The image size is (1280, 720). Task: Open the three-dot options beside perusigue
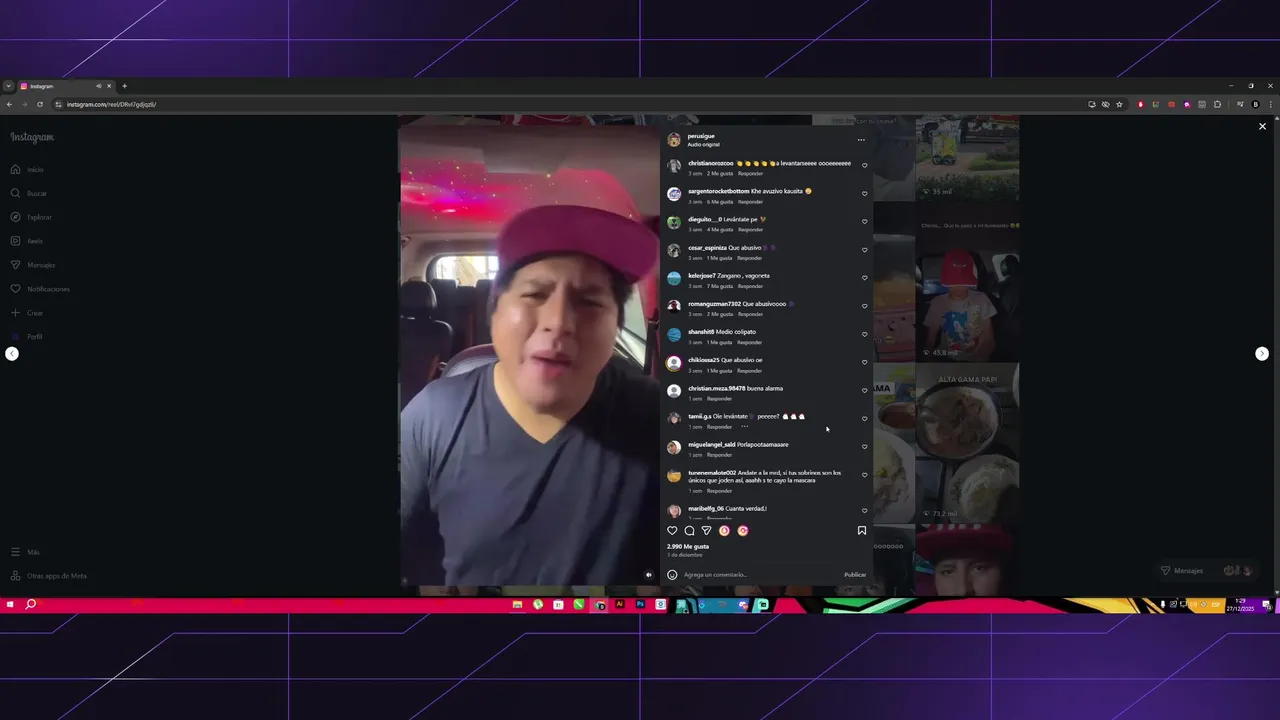pyautogui.click(x=861, y=140)
